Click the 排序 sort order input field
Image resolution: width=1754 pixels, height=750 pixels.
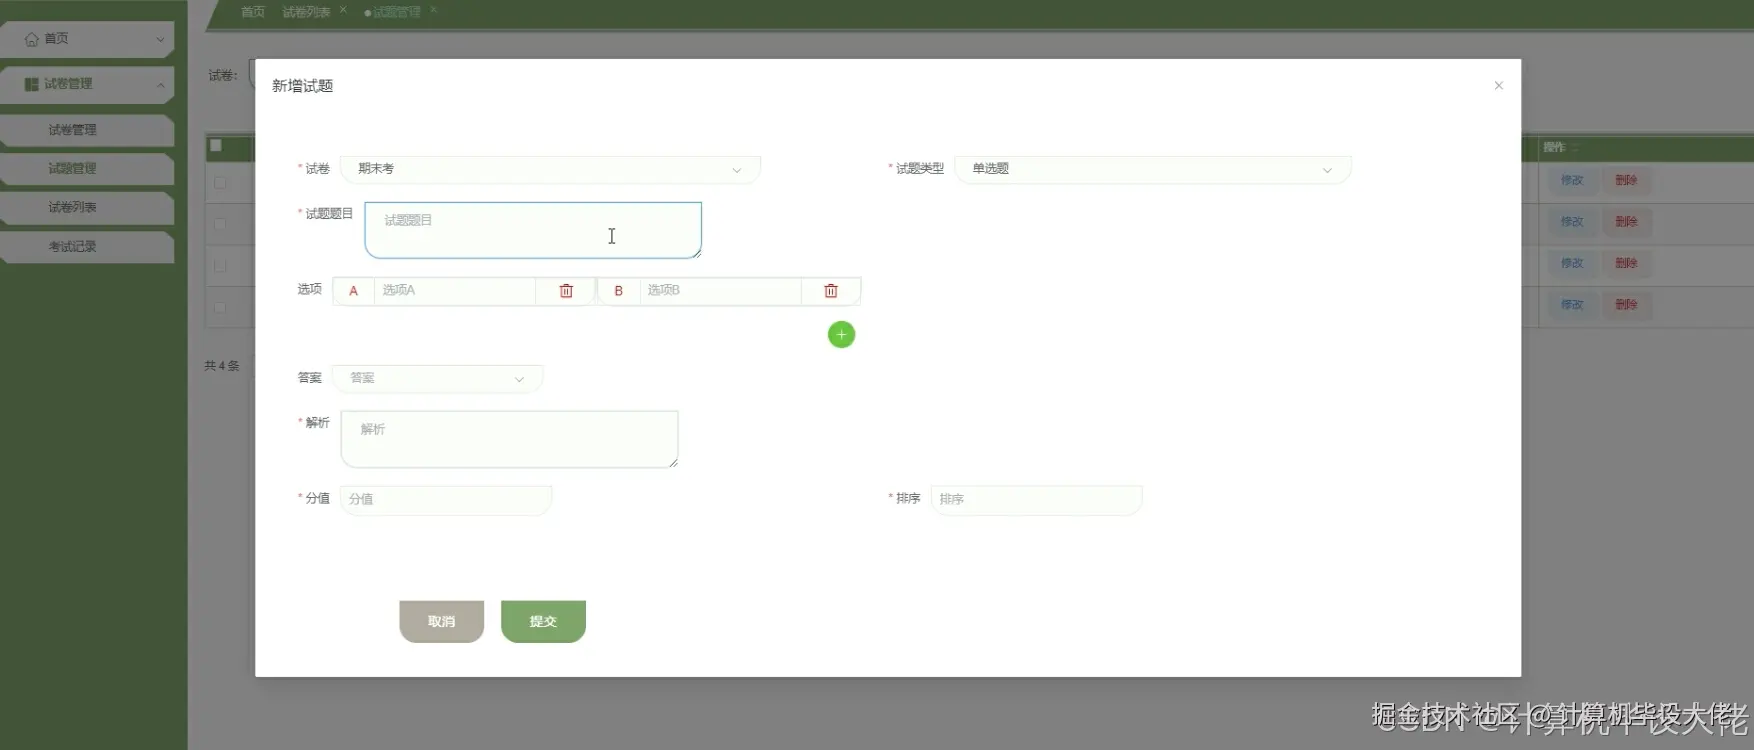click(x=1036, y=499)
